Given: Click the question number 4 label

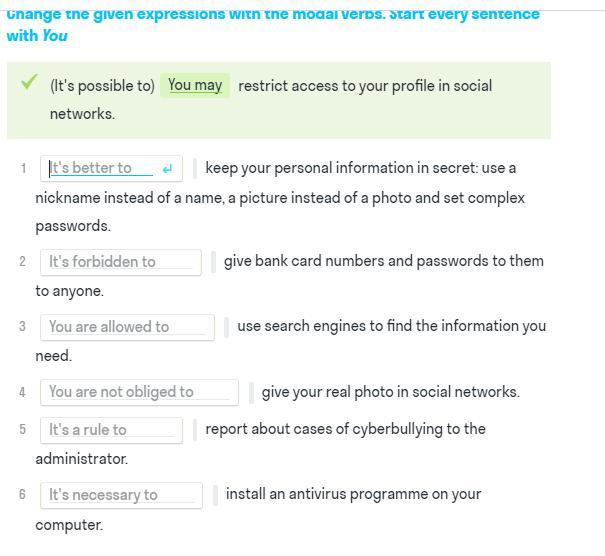Looking at the screenshot, I should [x=22, y=392].
